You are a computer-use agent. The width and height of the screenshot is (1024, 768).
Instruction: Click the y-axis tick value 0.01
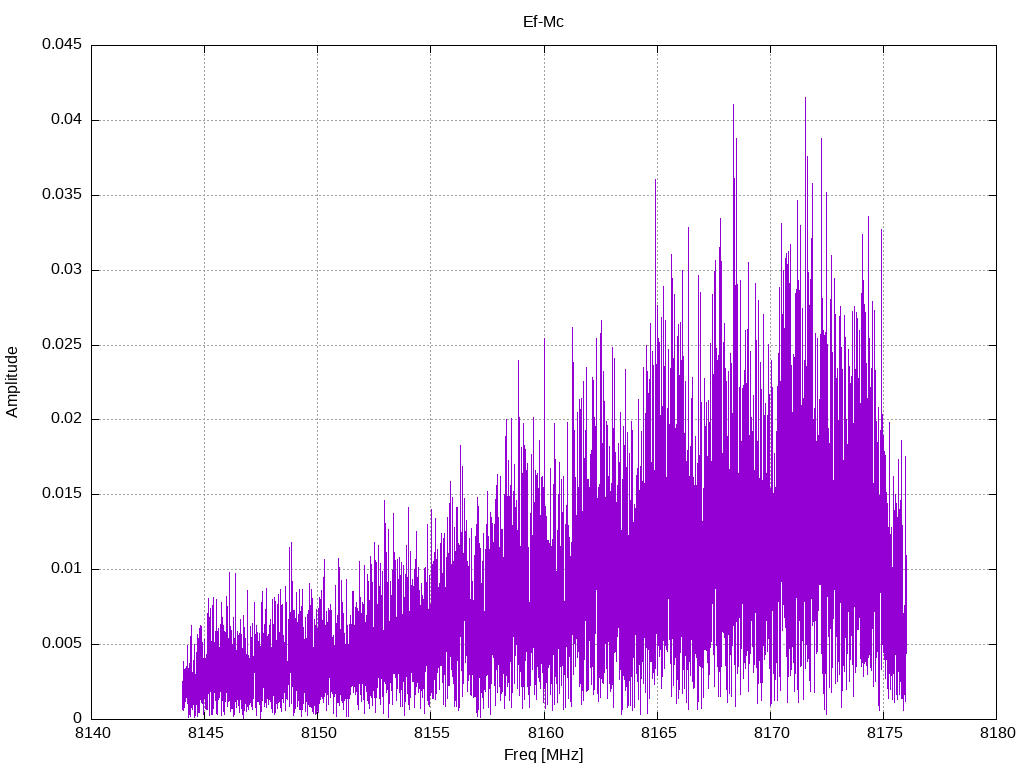click(67, 568)
